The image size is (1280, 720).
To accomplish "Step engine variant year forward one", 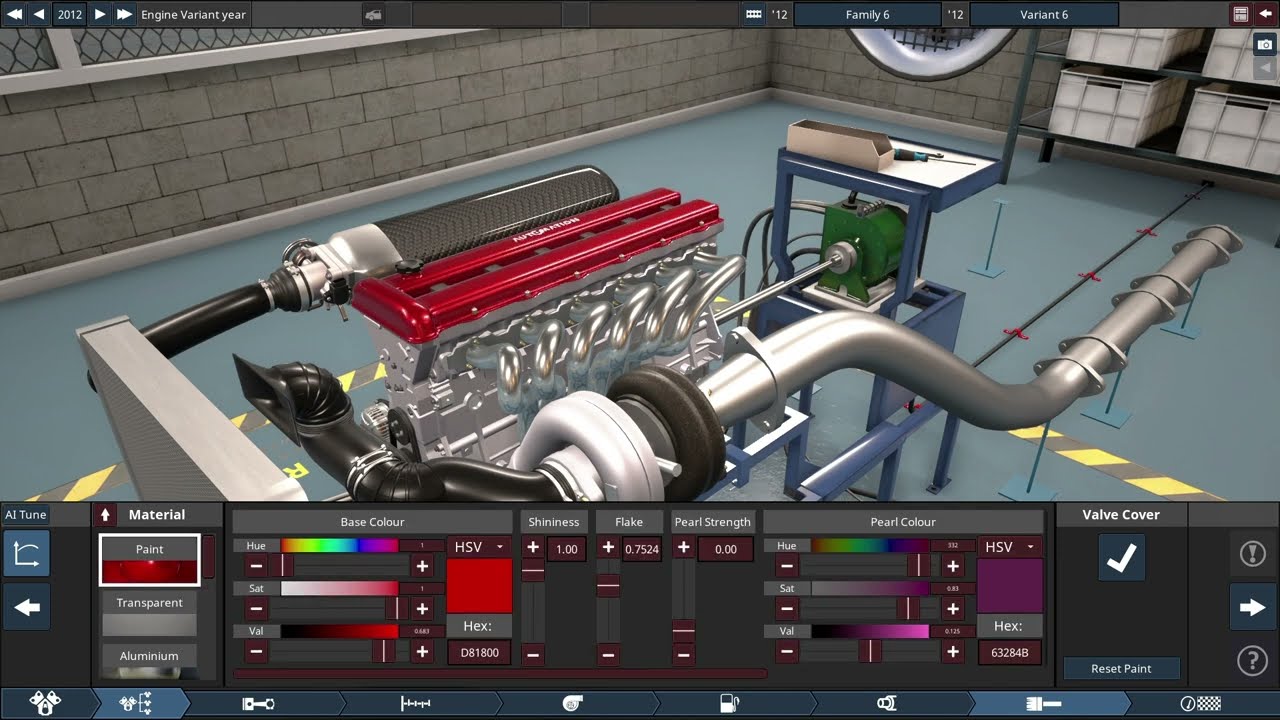I will pyautogui.click(x=99, y=14).
